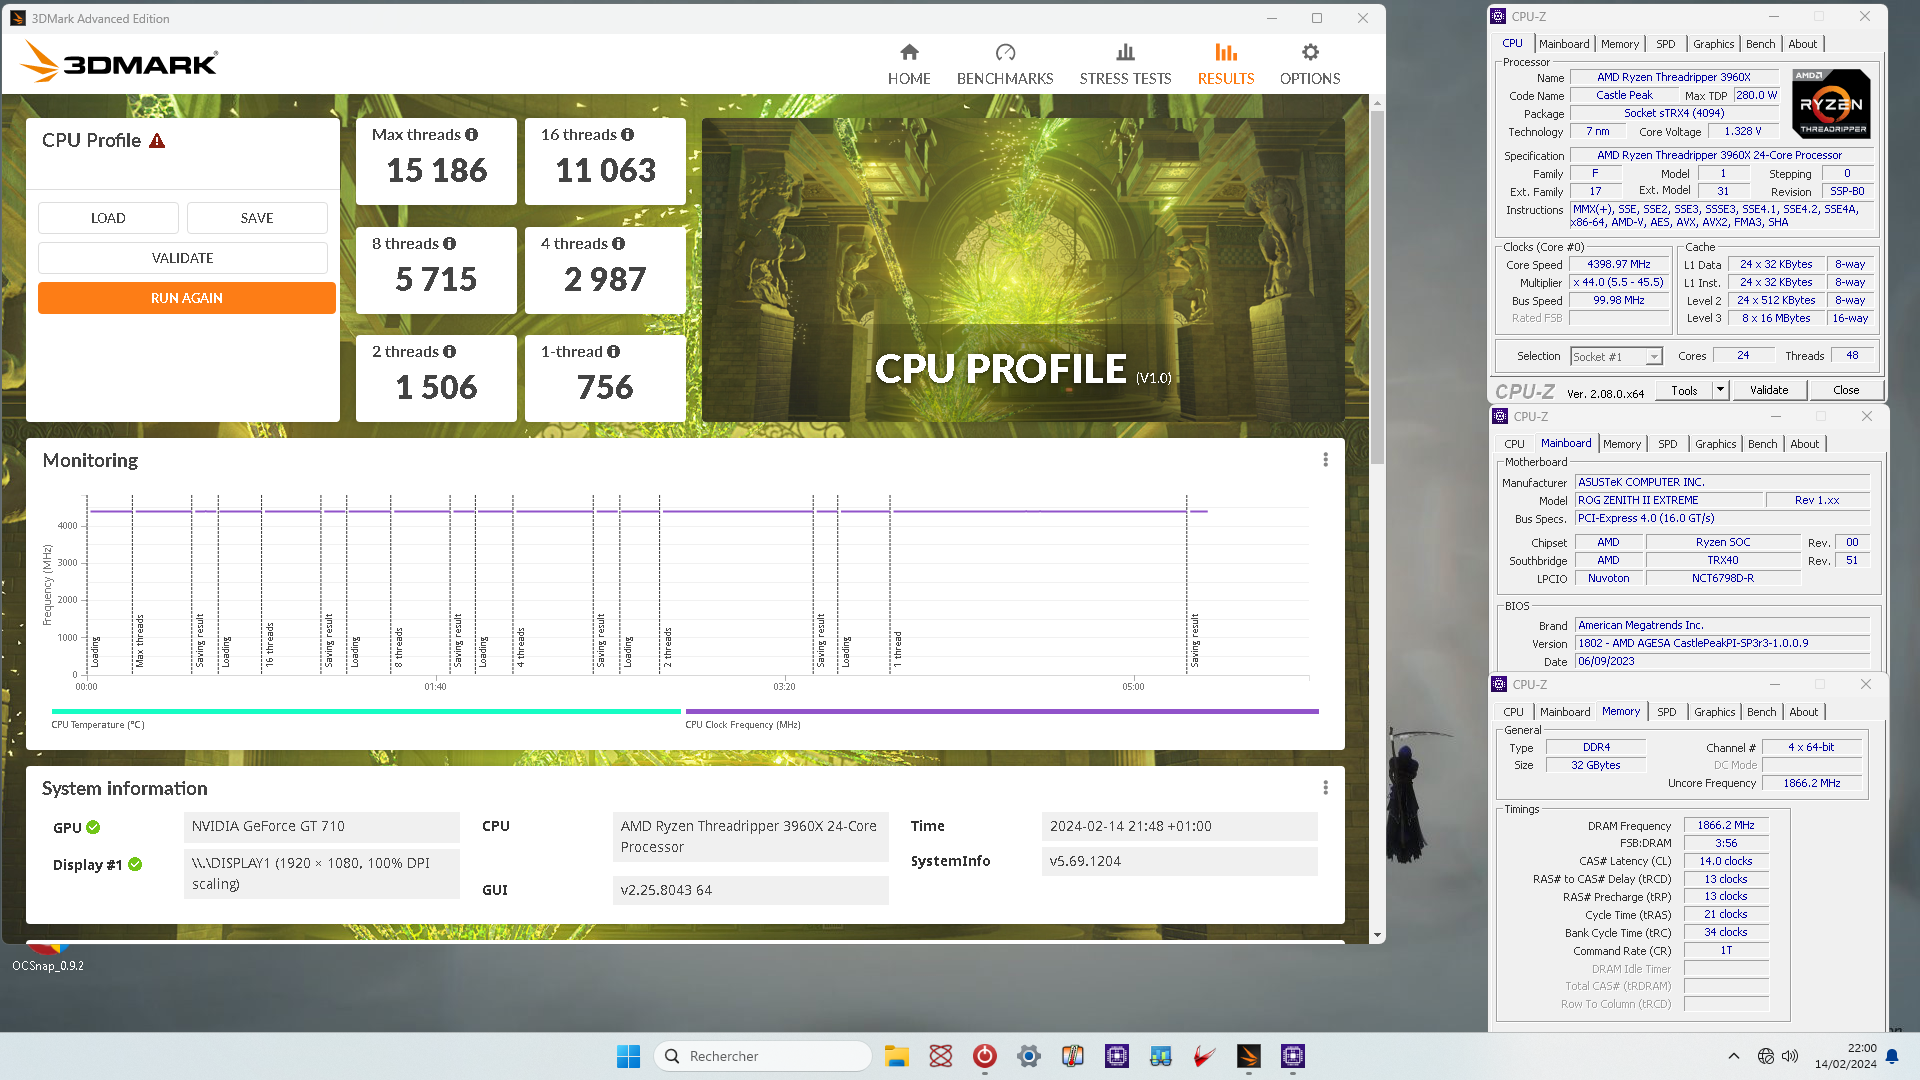This screenshot has height=1080, width=1920.
Task: Open the notification bell icon
Action: (1892, 1056)
